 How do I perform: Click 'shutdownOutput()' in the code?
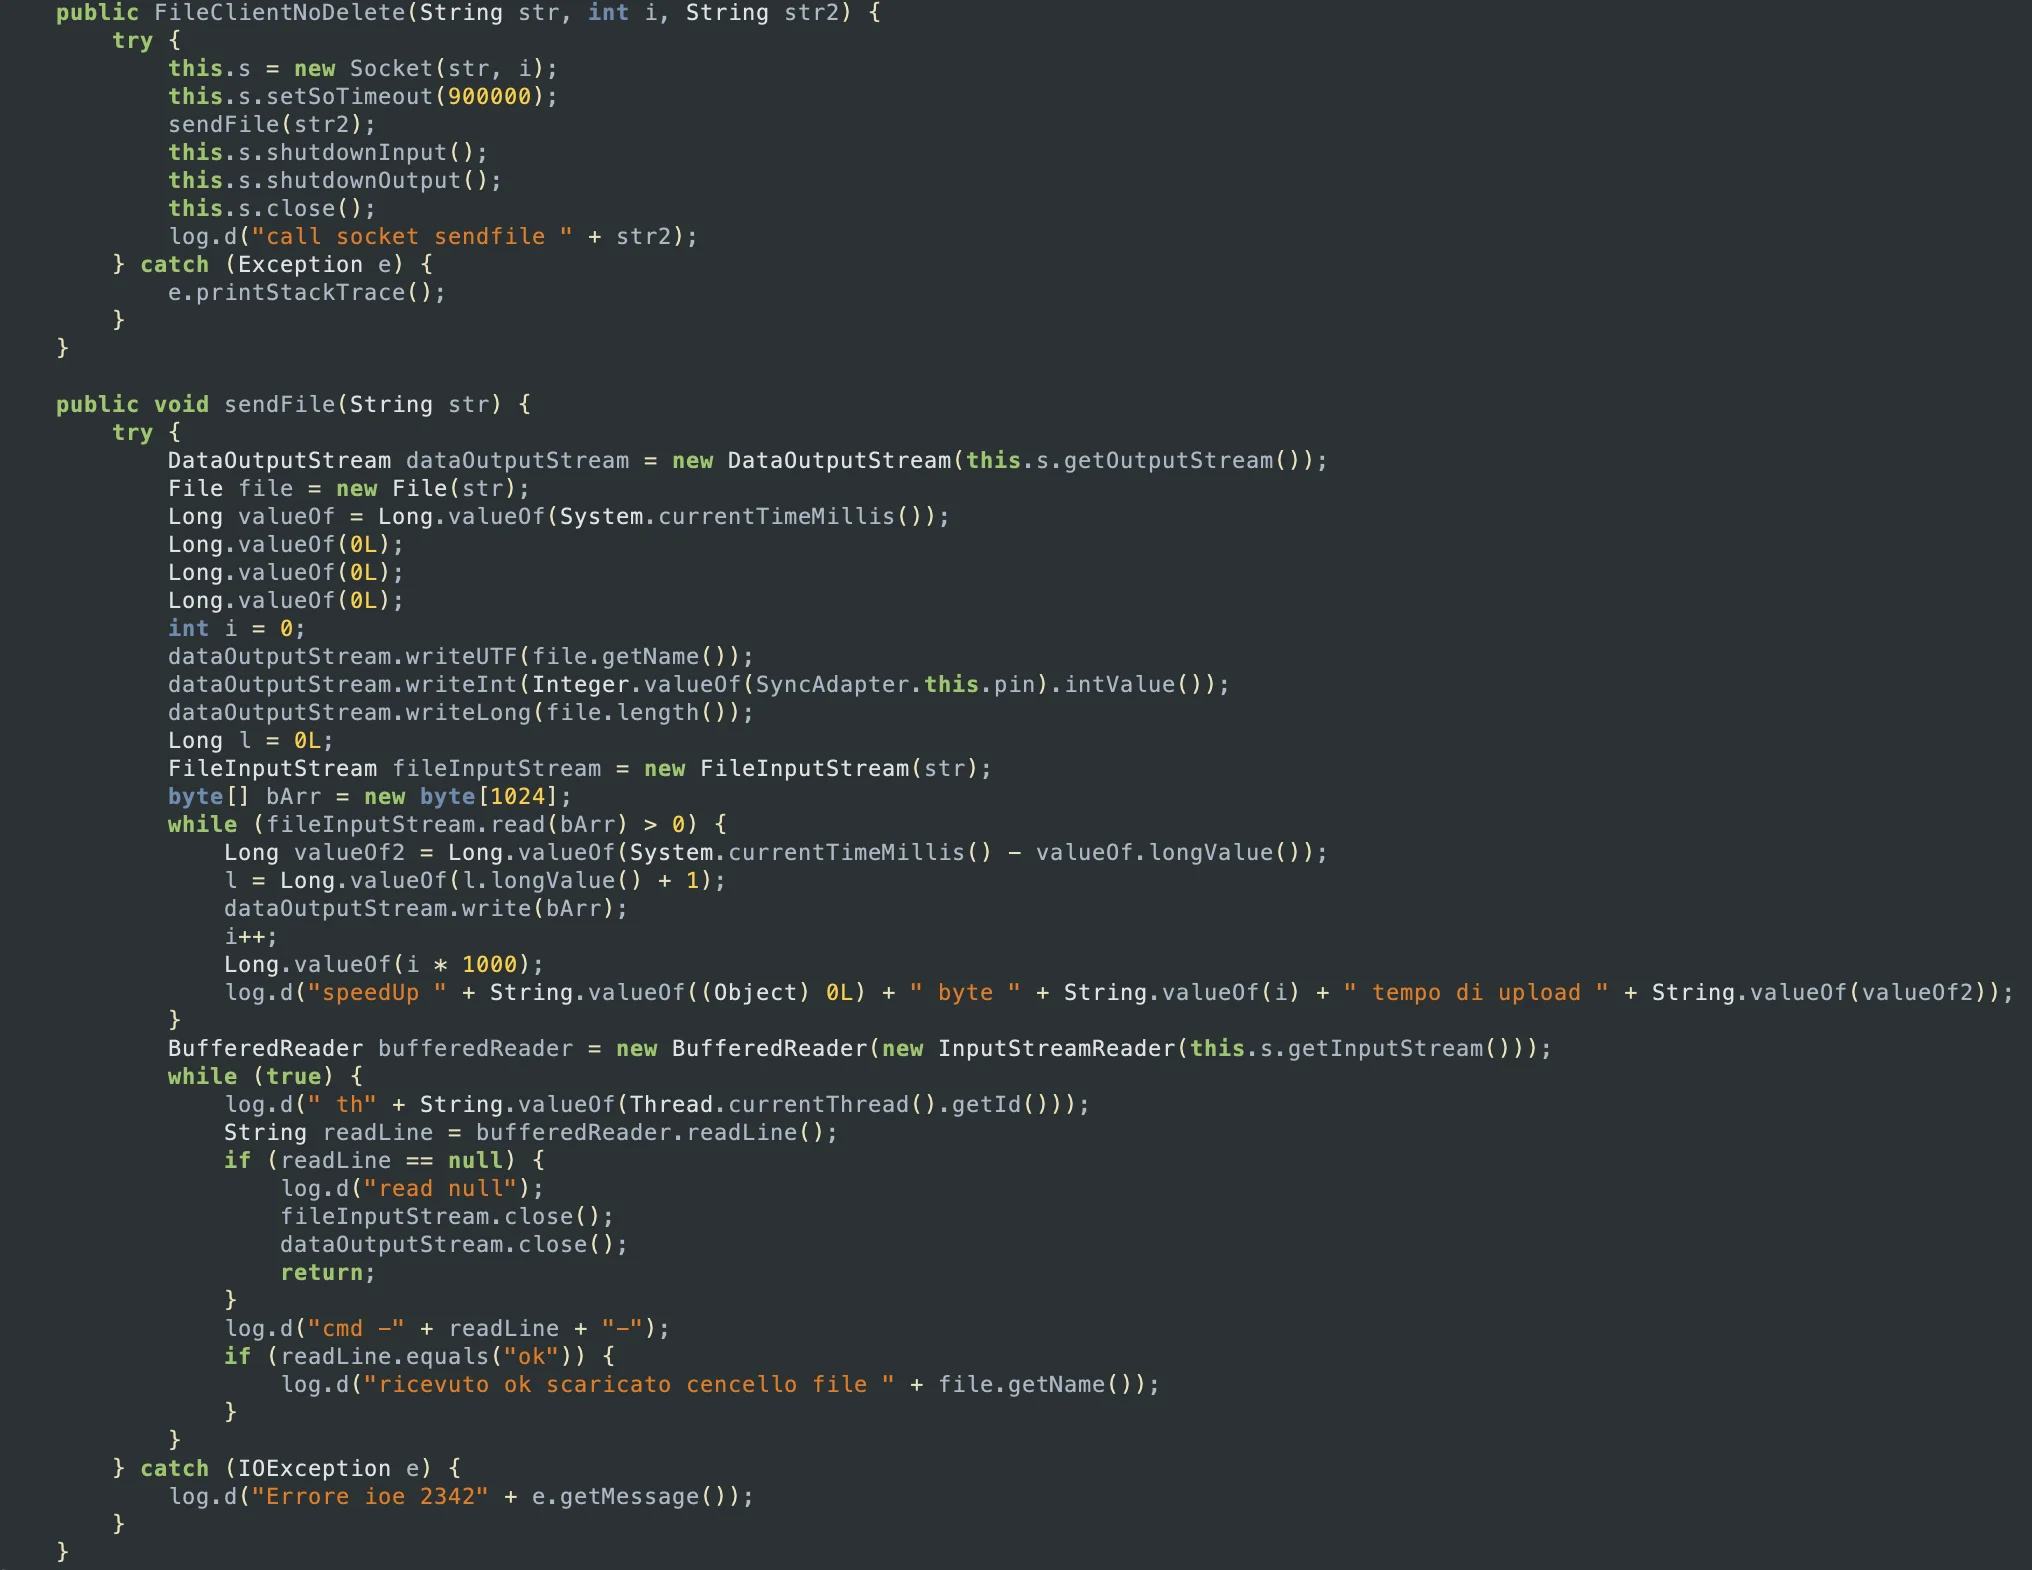[x=377, y=181]
